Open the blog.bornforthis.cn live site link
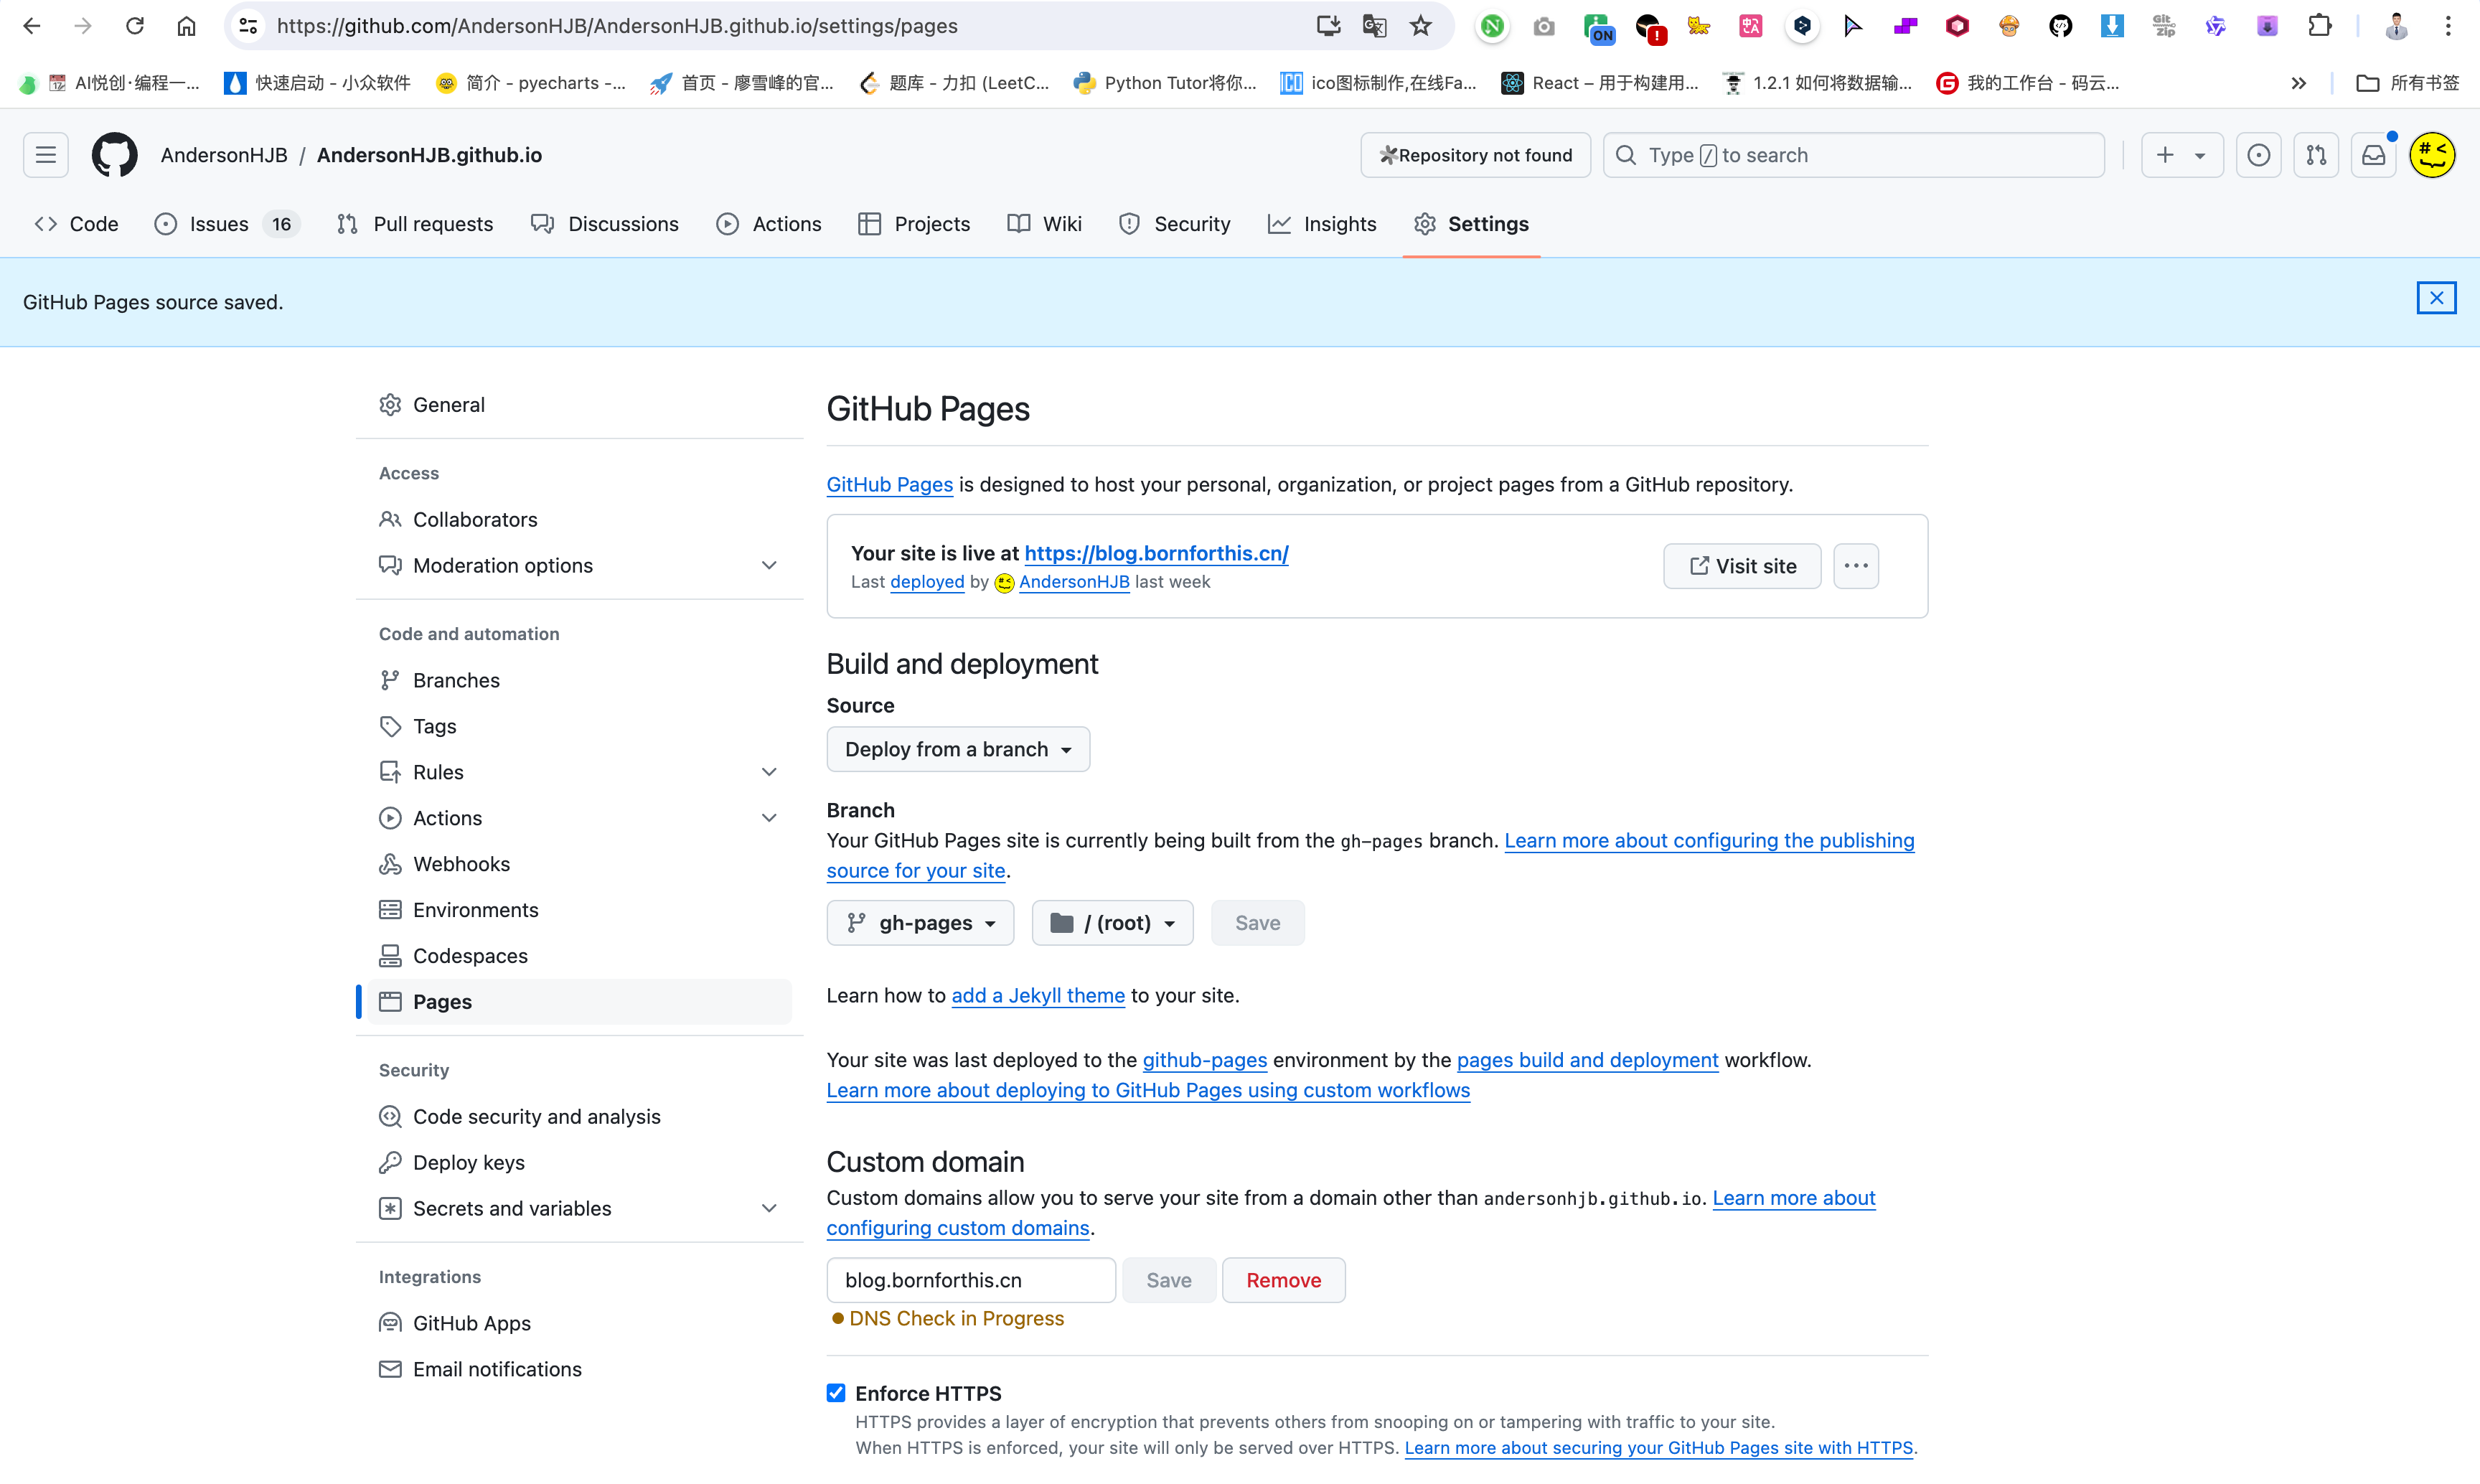The width and height of the screenshot is (2480, 1484). [x=1156, y=553]
